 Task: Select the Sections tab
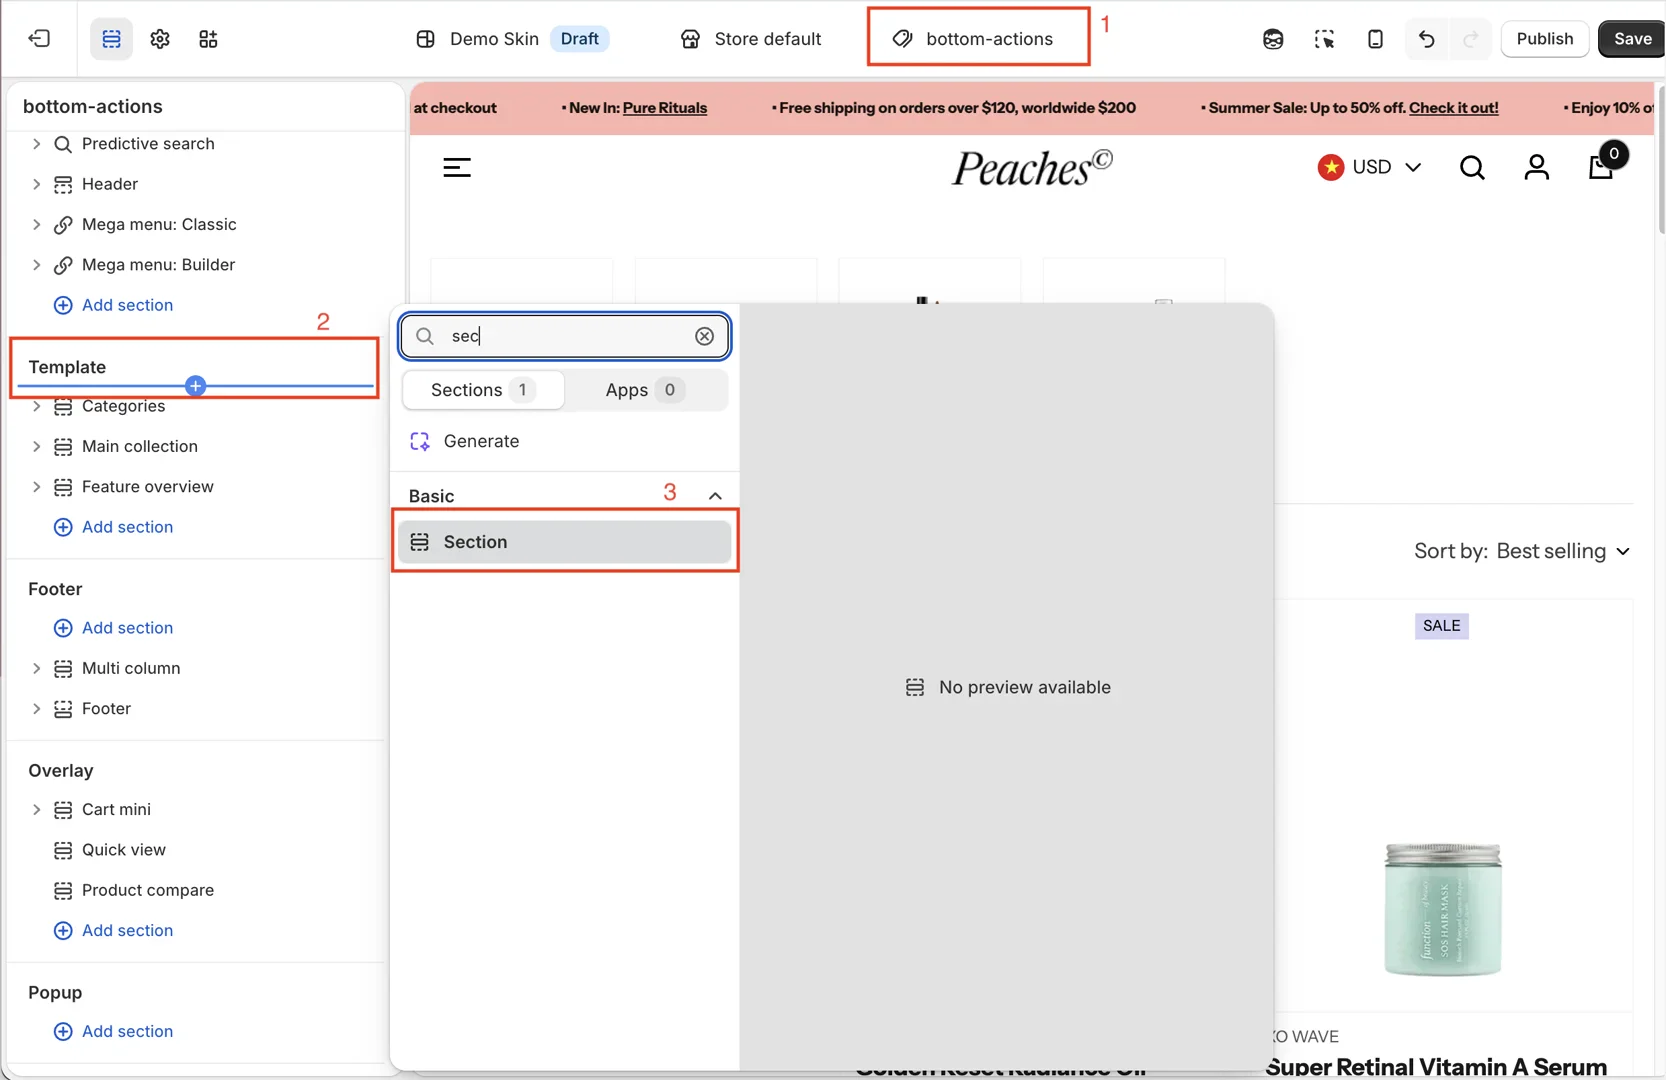click(x=481, y=390)
